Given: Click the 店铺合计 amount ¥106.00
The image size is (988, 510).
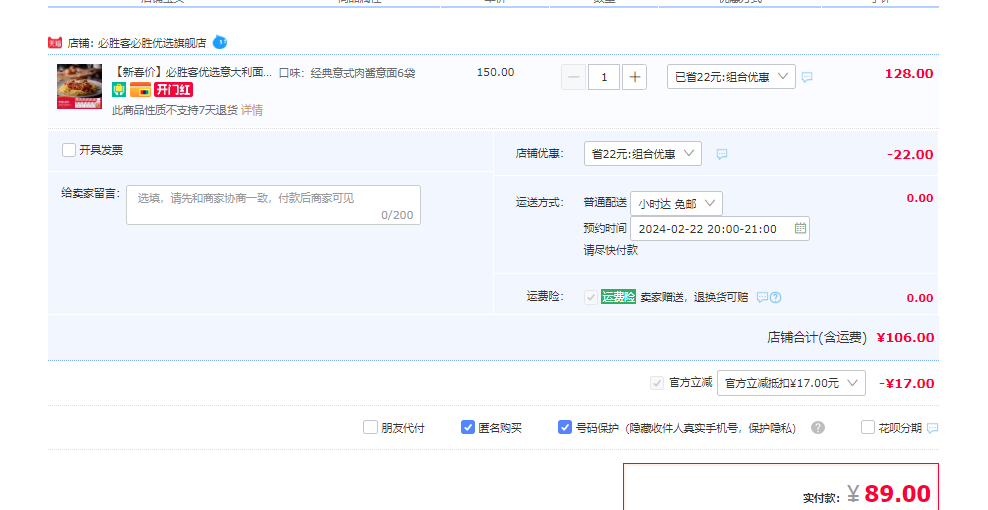Looking at the screenshot, I should click(x=905, y=337).
